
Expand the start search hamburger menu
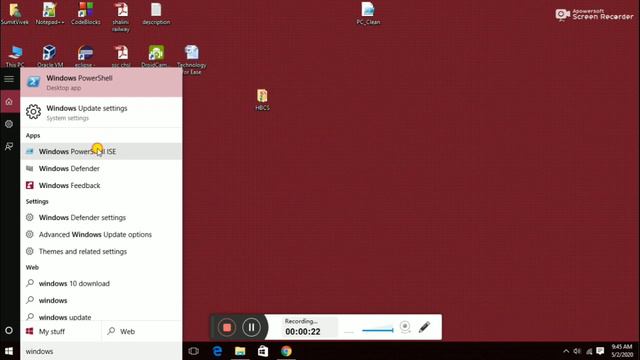(x=9, y=79)
